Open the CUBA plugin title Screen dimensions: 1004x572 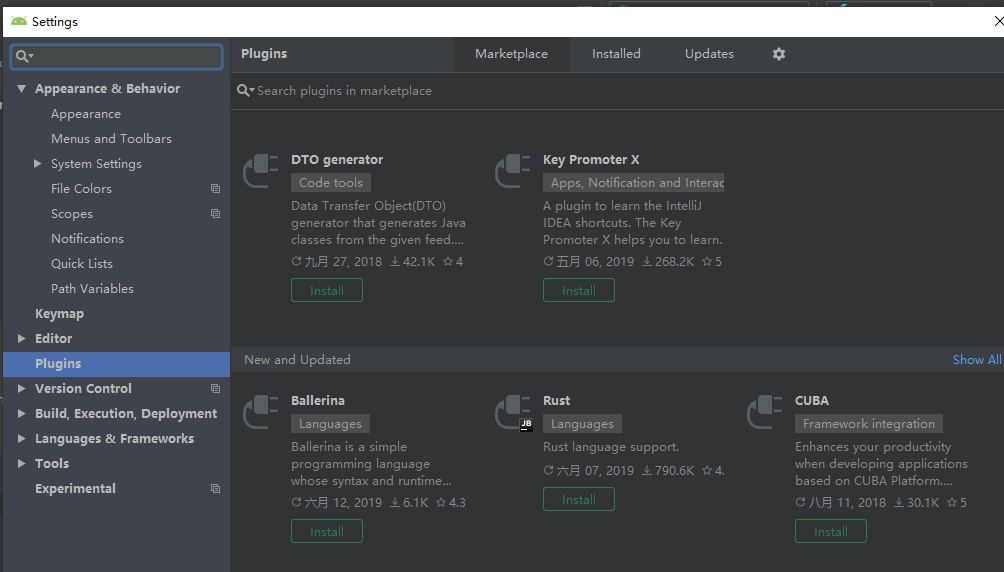click(812, 400)
